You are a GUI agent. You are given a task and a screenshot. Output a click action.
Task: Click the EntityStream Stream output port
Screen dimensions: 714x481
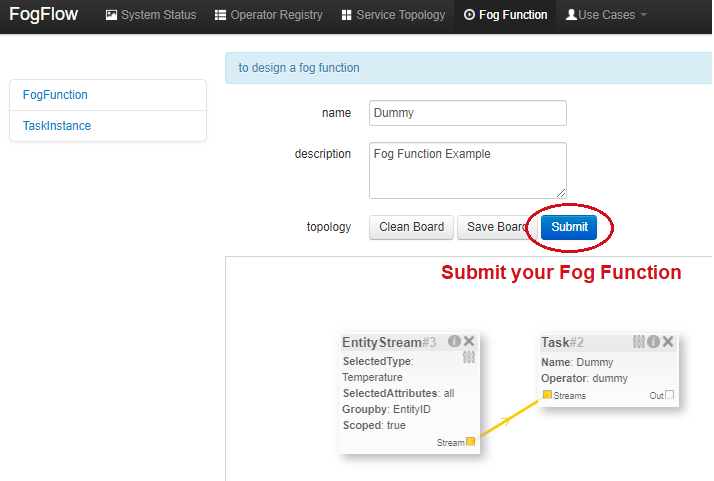tap(471, 441)
